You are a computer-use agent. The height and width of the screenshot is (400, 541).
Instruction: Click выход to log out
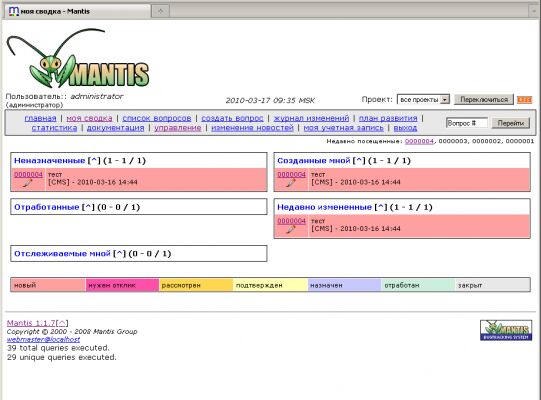(405, 128)
